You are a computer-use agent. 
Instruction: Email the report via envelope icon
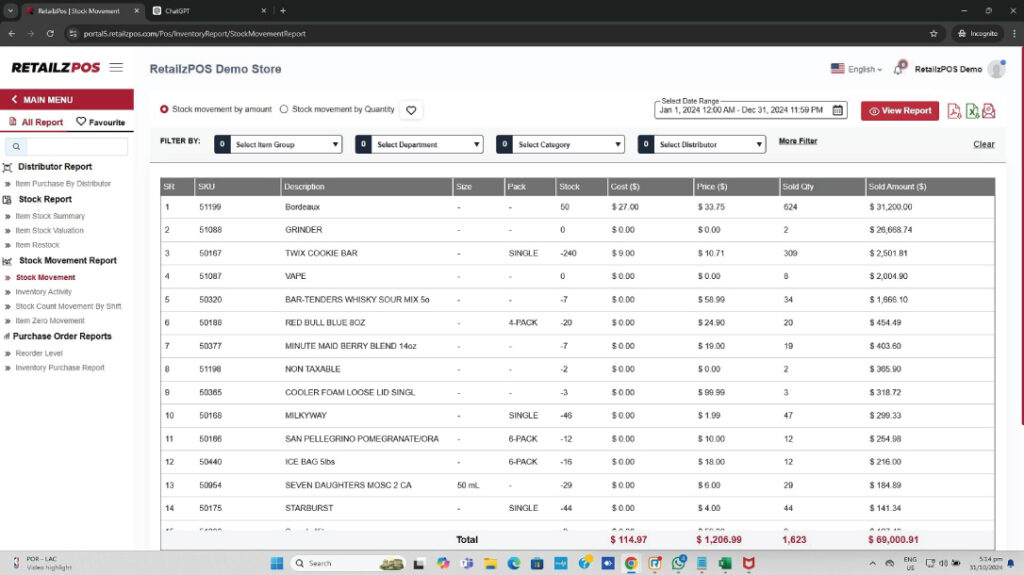pyautogui.click(x=989, y=111)
